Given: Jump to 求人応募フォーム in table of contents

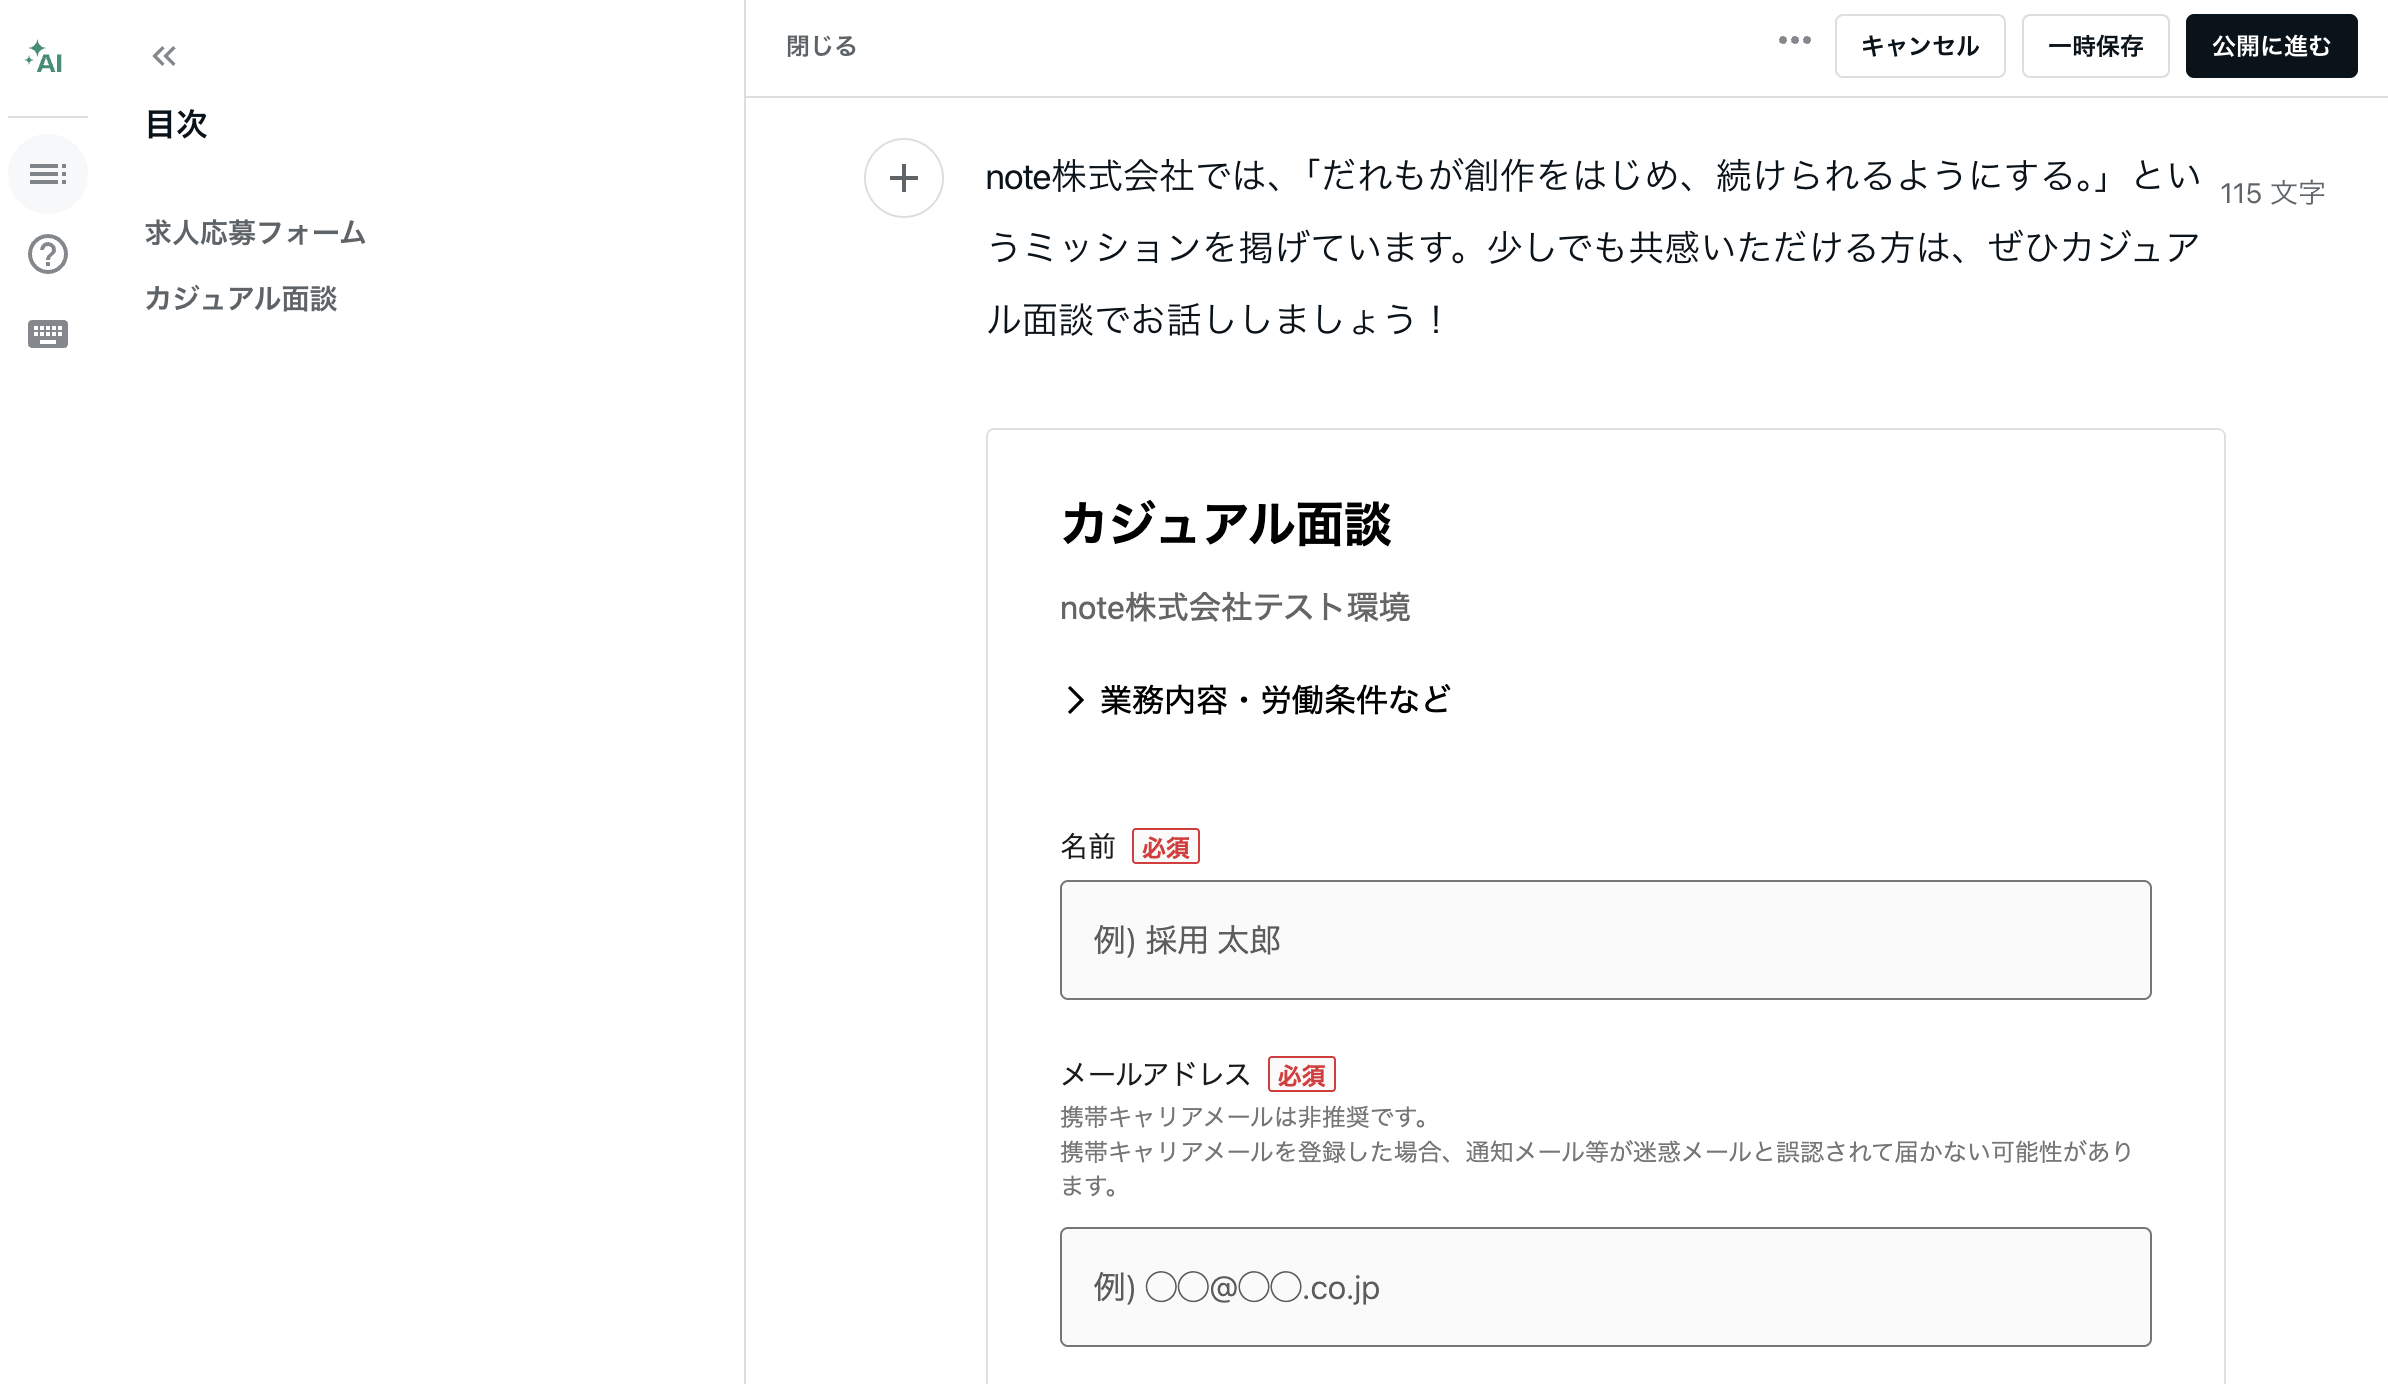Looking at the screenshot, I should coord(255,233).
